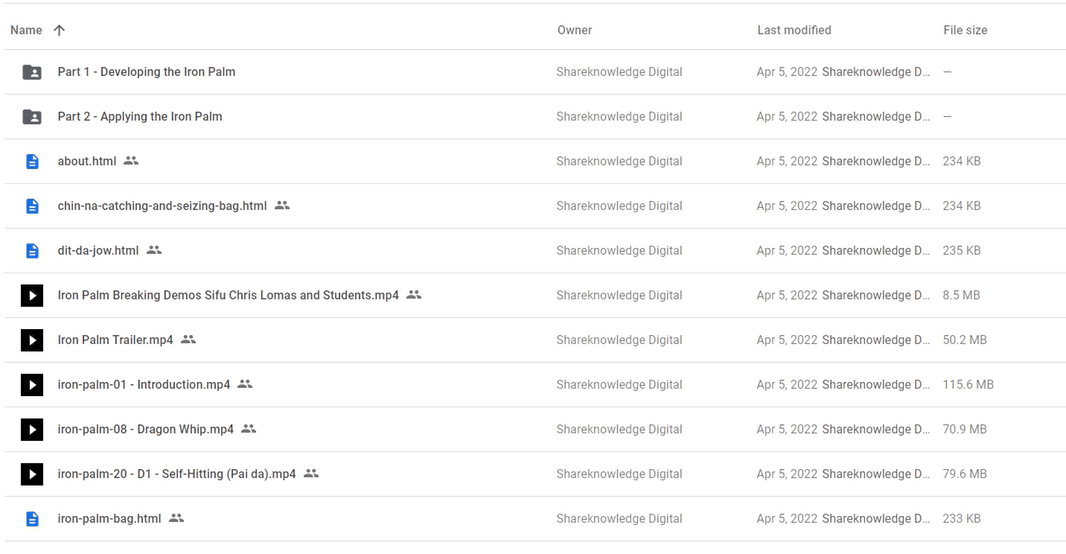Click the document icon for chin-na-catching-and-seizing-bag.html
This screenshot has width=1066, height=554.
click(x=32, y=206)
